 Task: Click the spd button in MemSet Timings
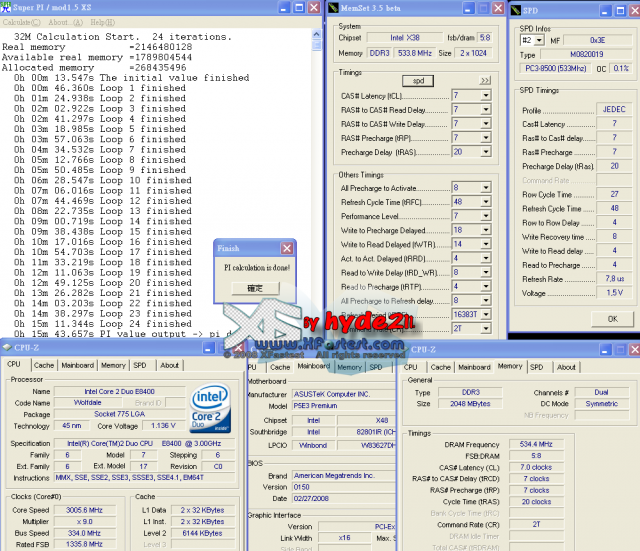click(418, 81)
